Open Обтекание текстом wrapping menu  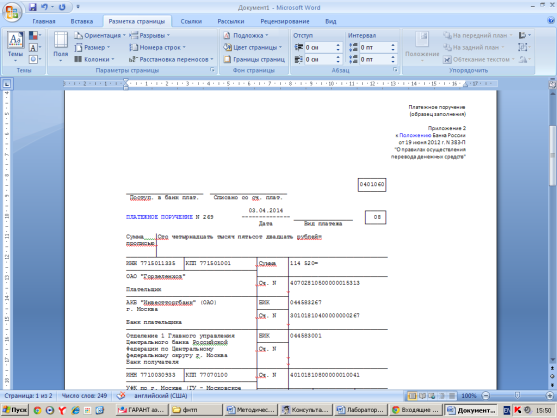(478, 59)
